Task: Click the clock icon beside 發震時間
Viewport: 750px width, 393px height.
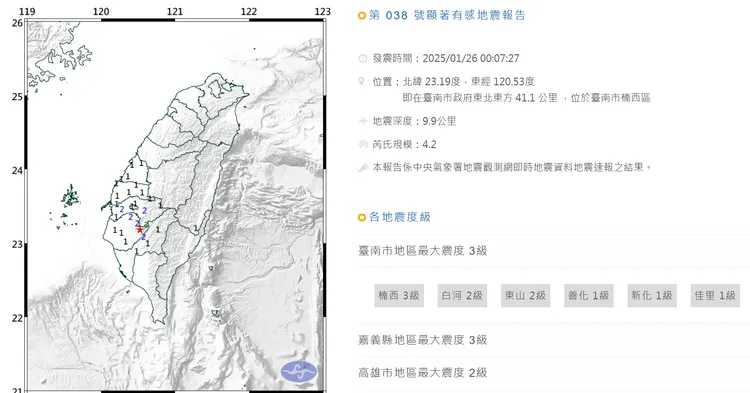Action: coord(363,58)
